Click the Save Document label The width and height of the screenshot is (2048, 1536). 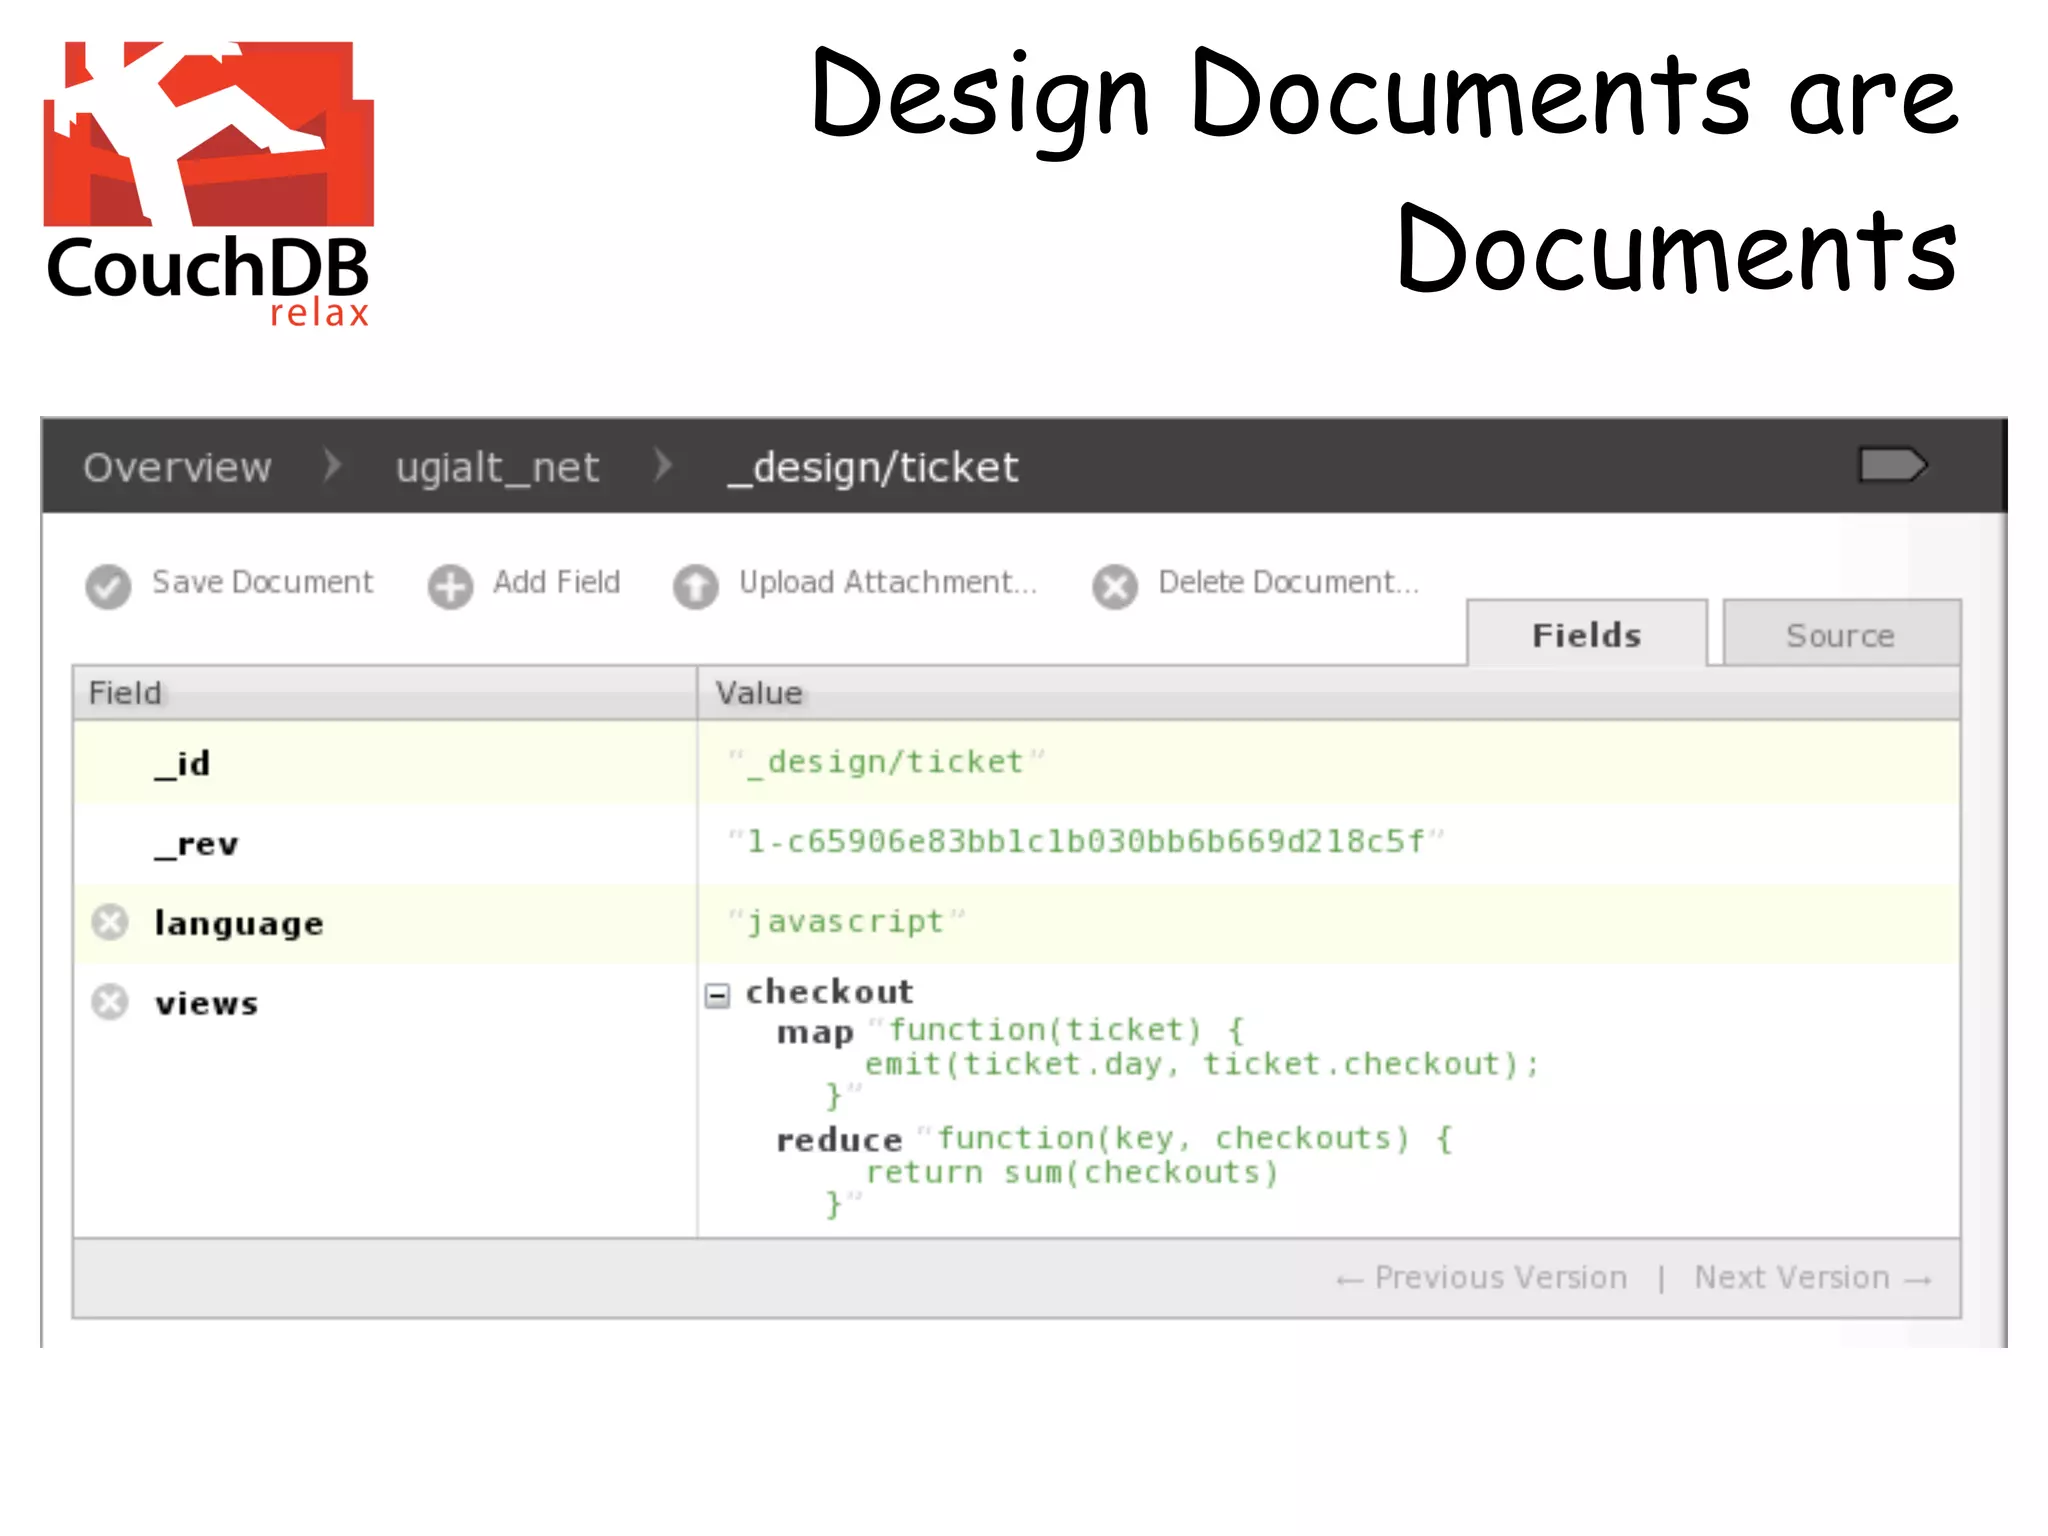(x=262, y=582)
